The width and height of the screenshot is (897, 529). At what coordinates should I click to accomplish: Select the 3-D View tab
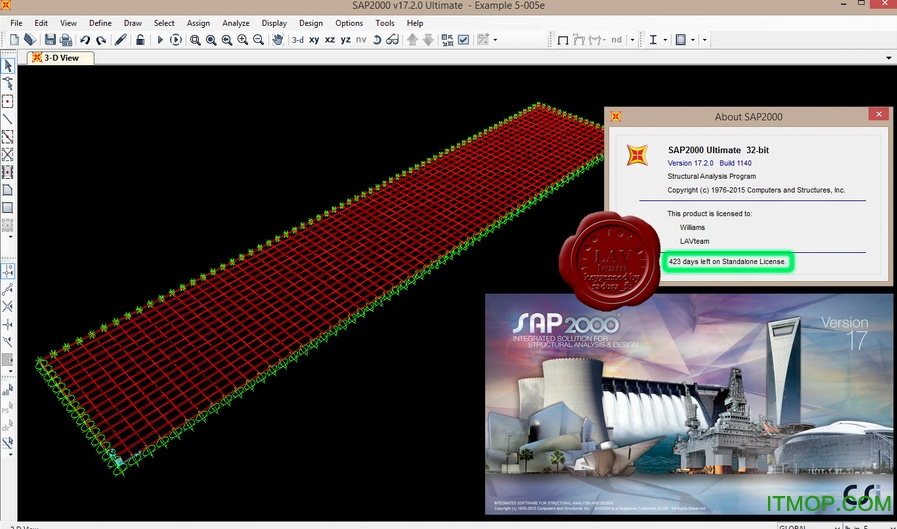pyautogui.click(x=62, y=58)
